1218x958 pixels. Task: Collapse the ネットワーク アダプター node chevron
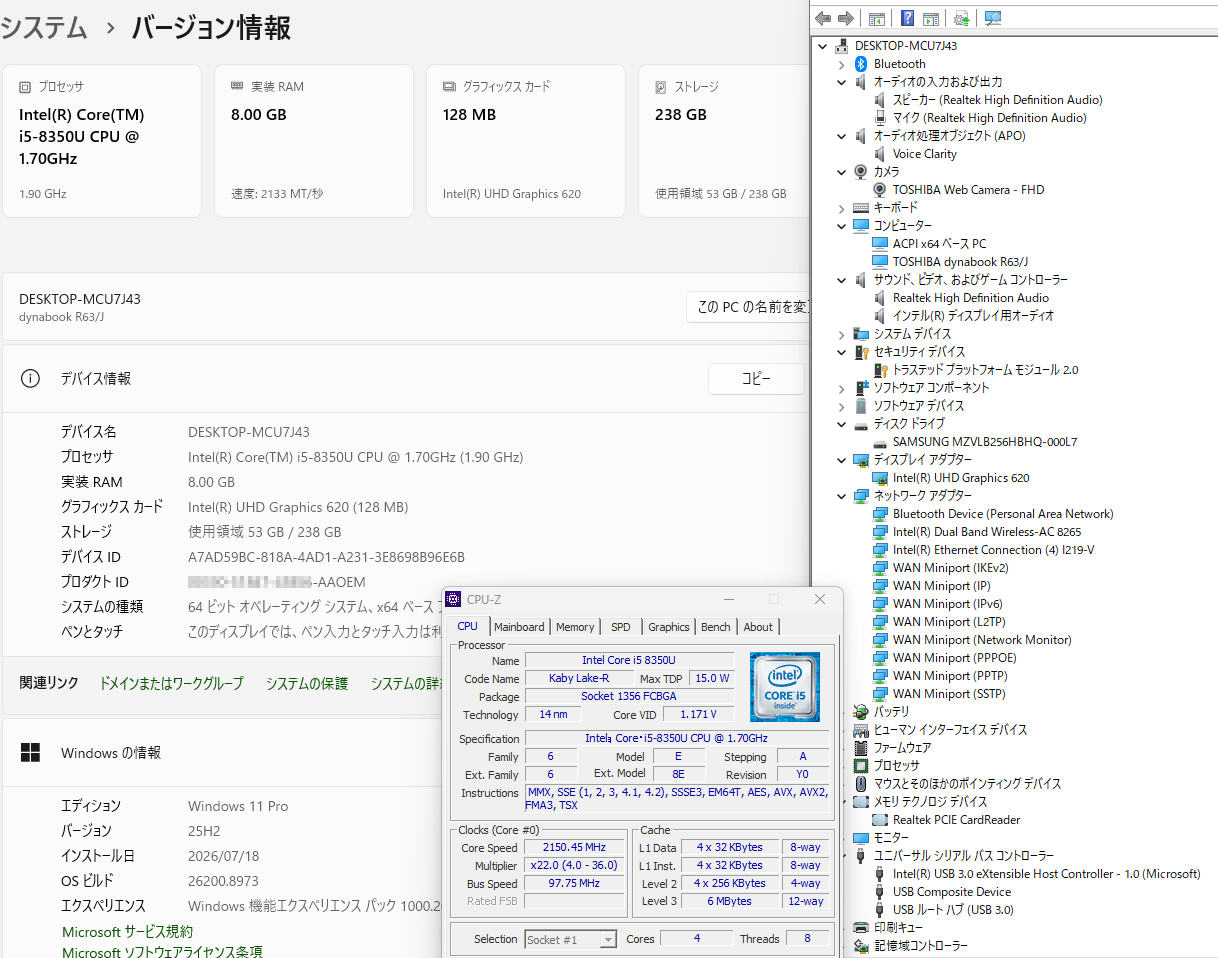pyautogui.click(x=842, y=496)
